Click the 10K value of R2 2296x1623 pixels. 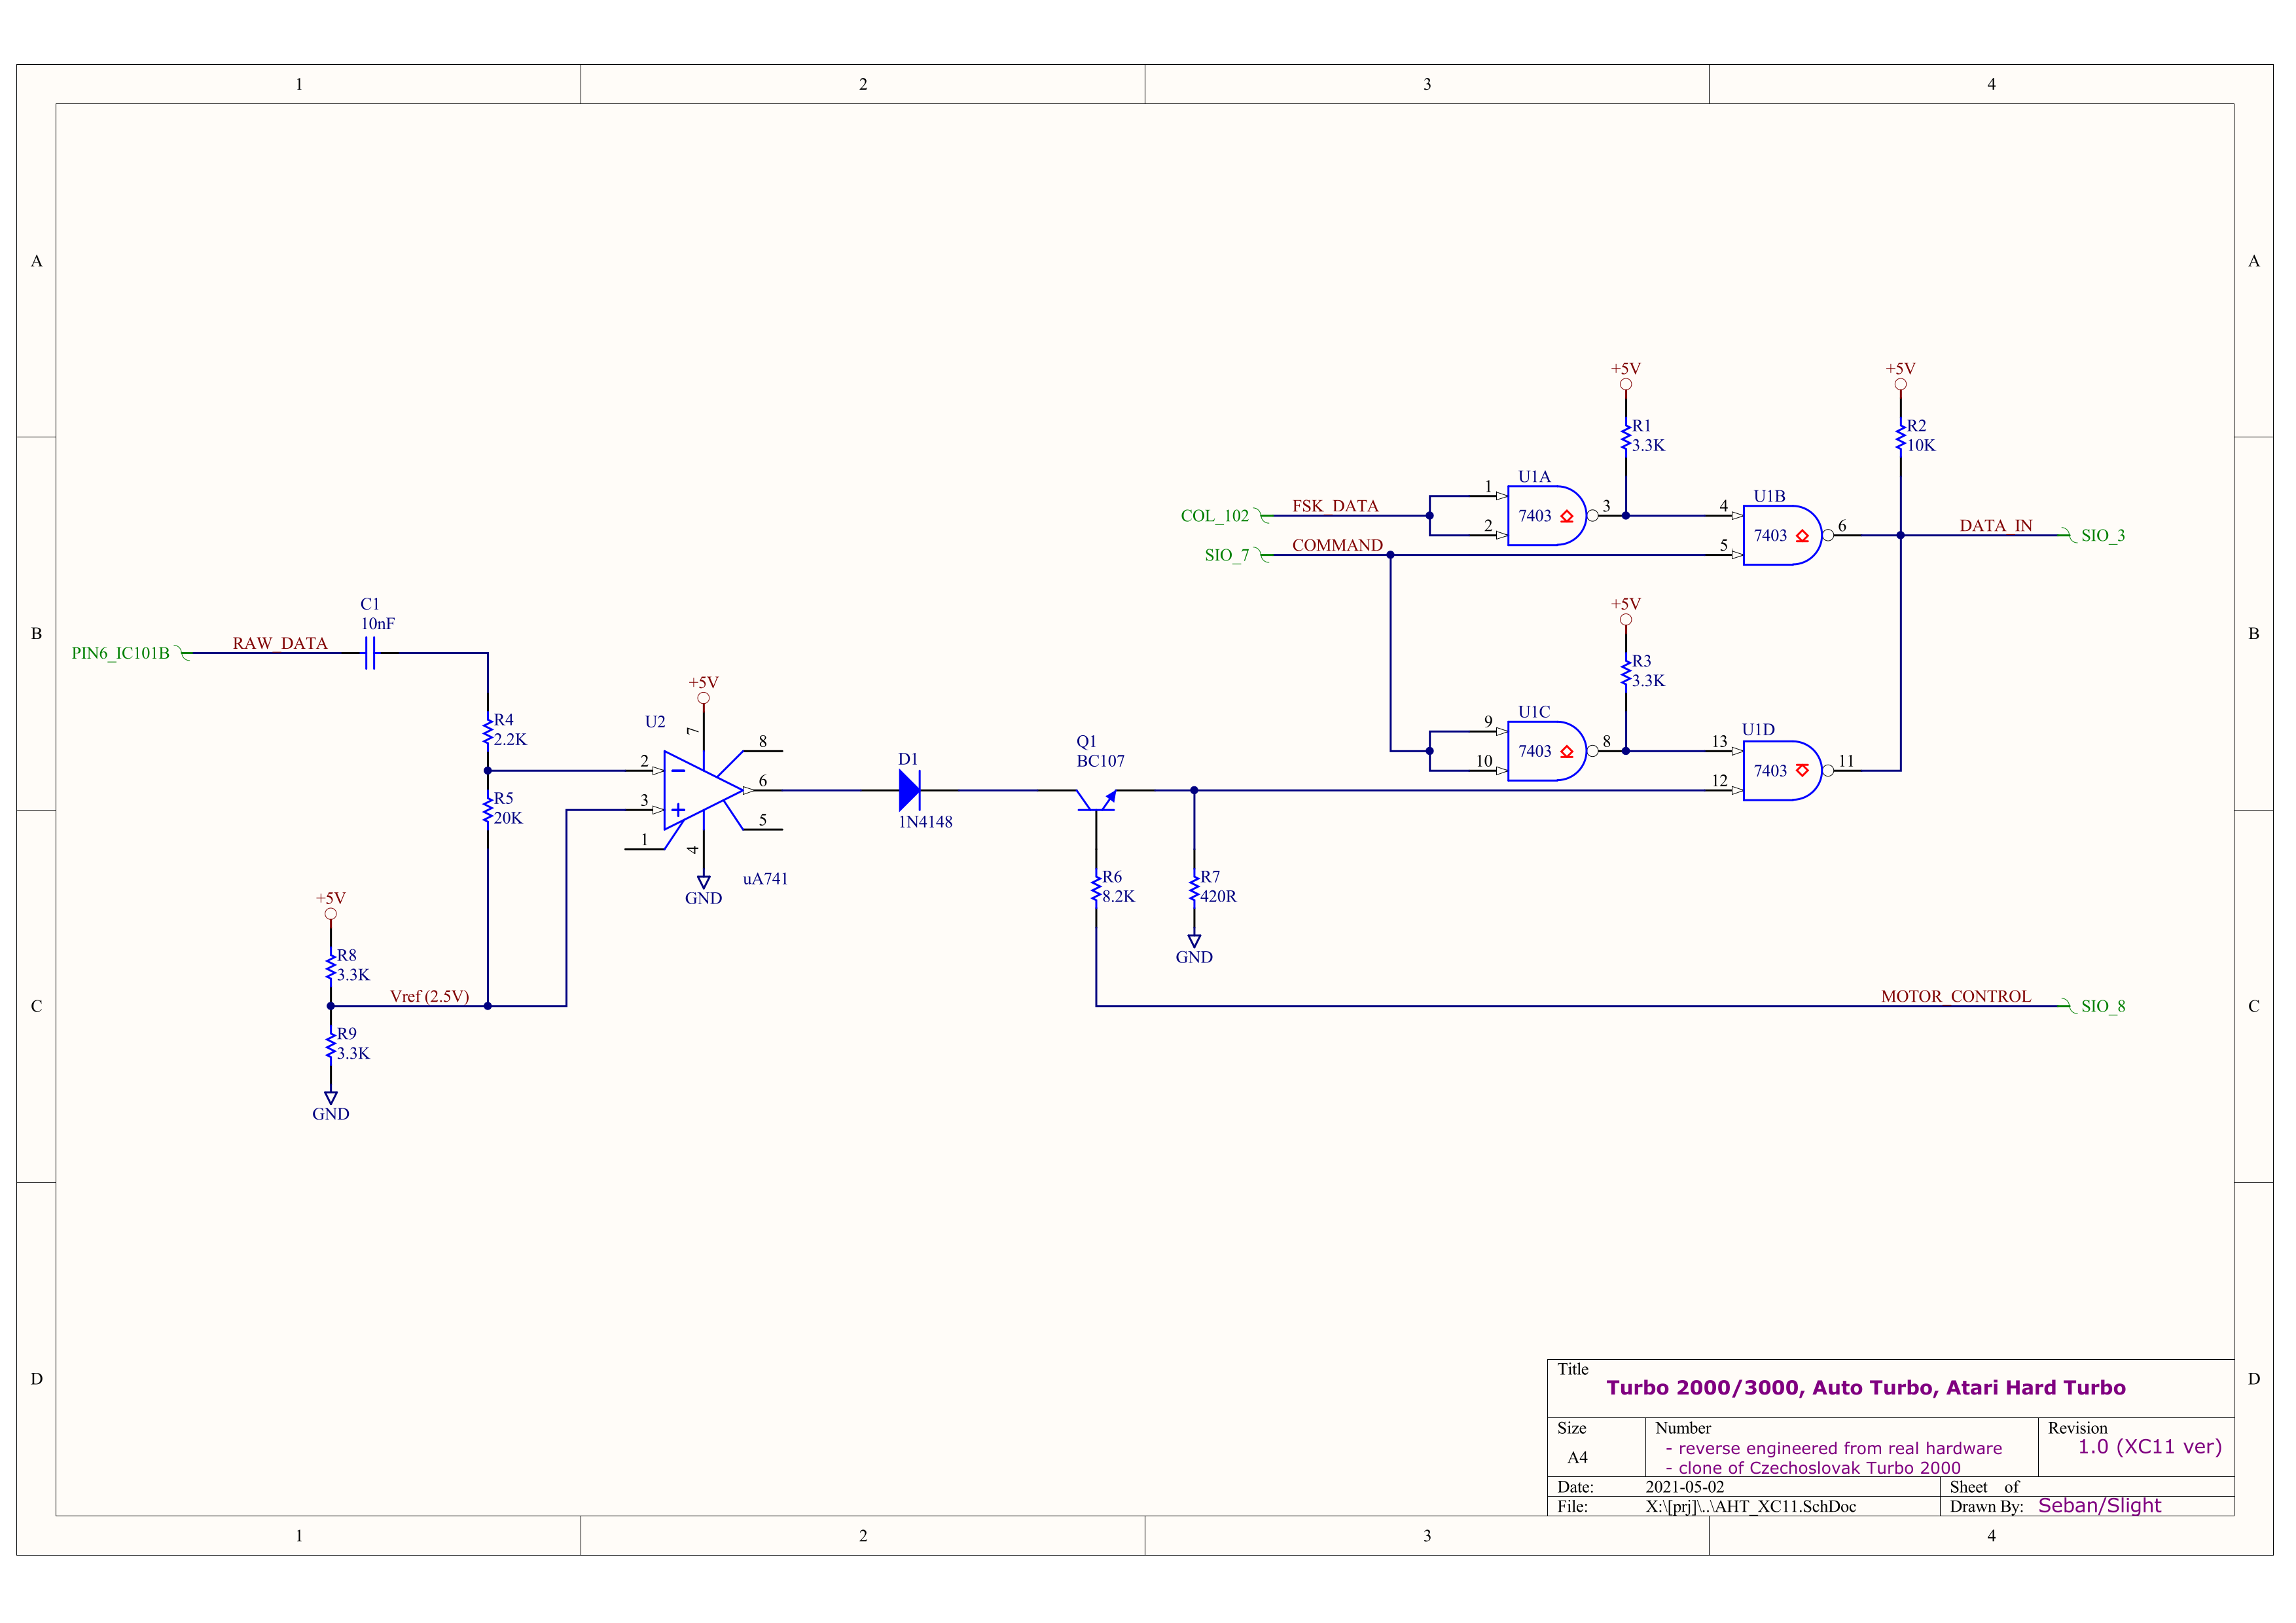[x=1921, y=446]
